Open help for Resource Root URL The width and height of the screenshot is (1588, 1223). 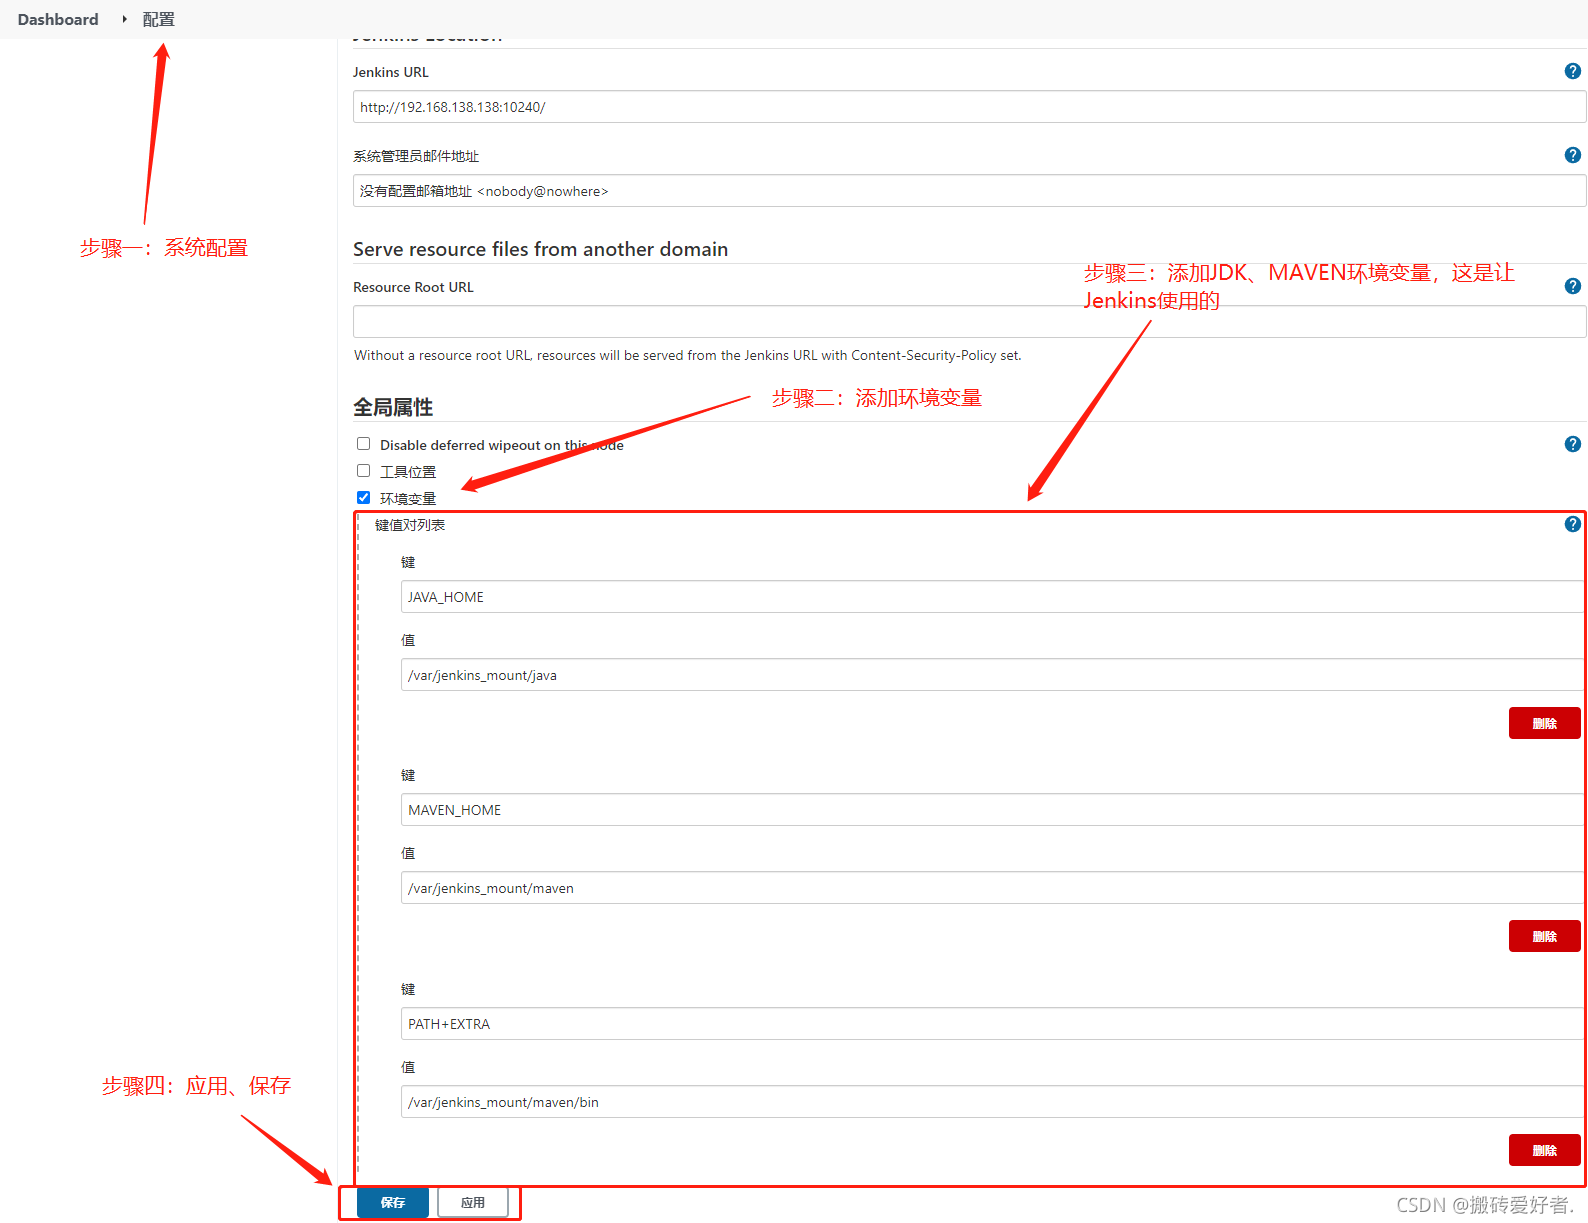coord(1572,287)
